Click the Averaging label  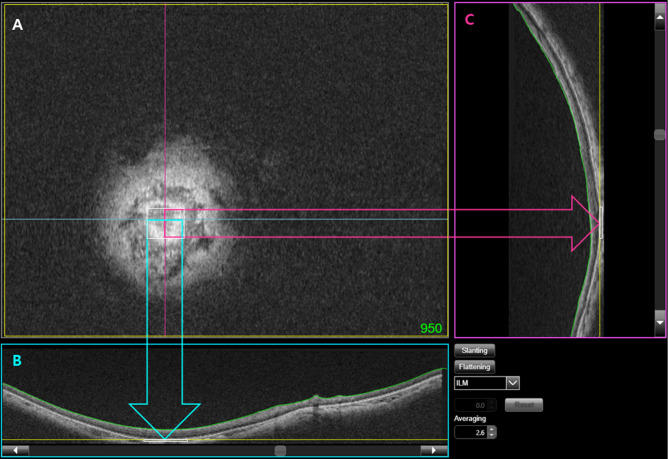click(x=470, y=419)
